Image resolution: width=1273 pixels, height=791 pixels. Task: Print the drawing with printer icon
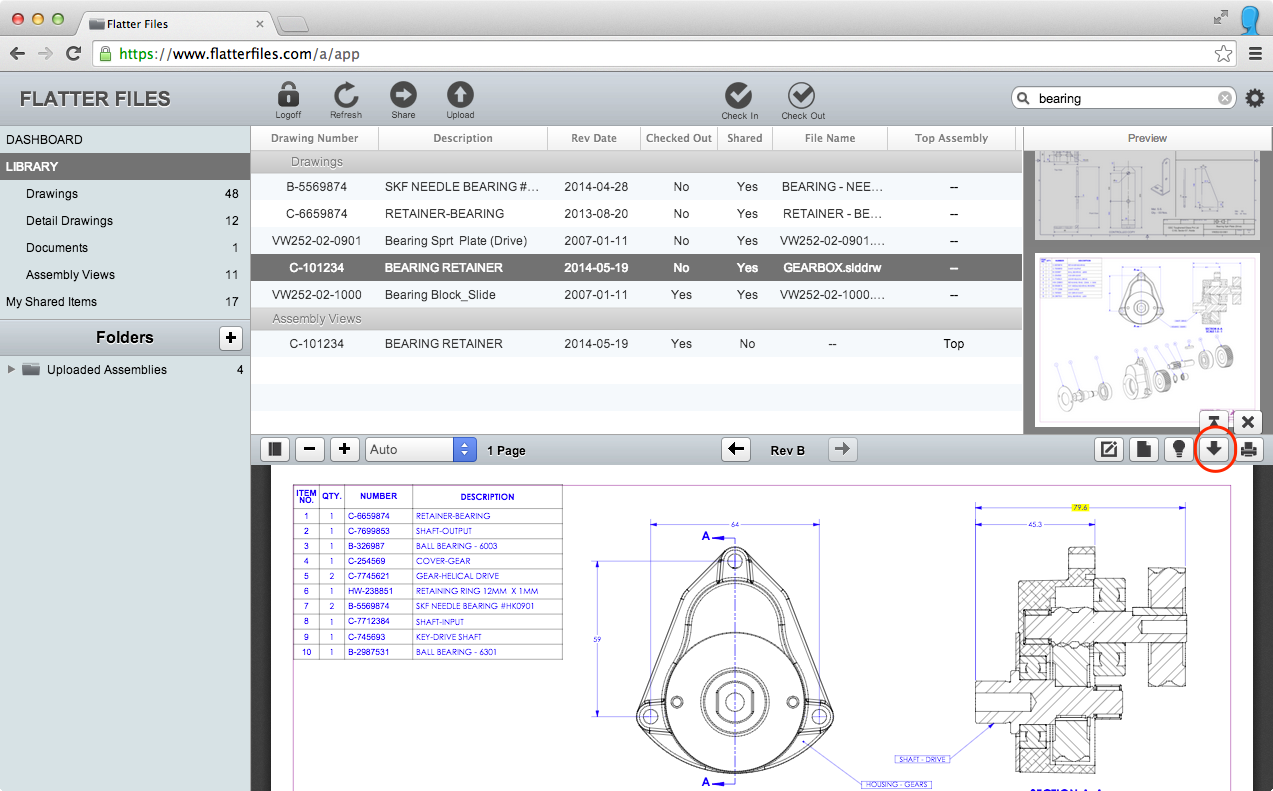click(x=1249, y=450)
